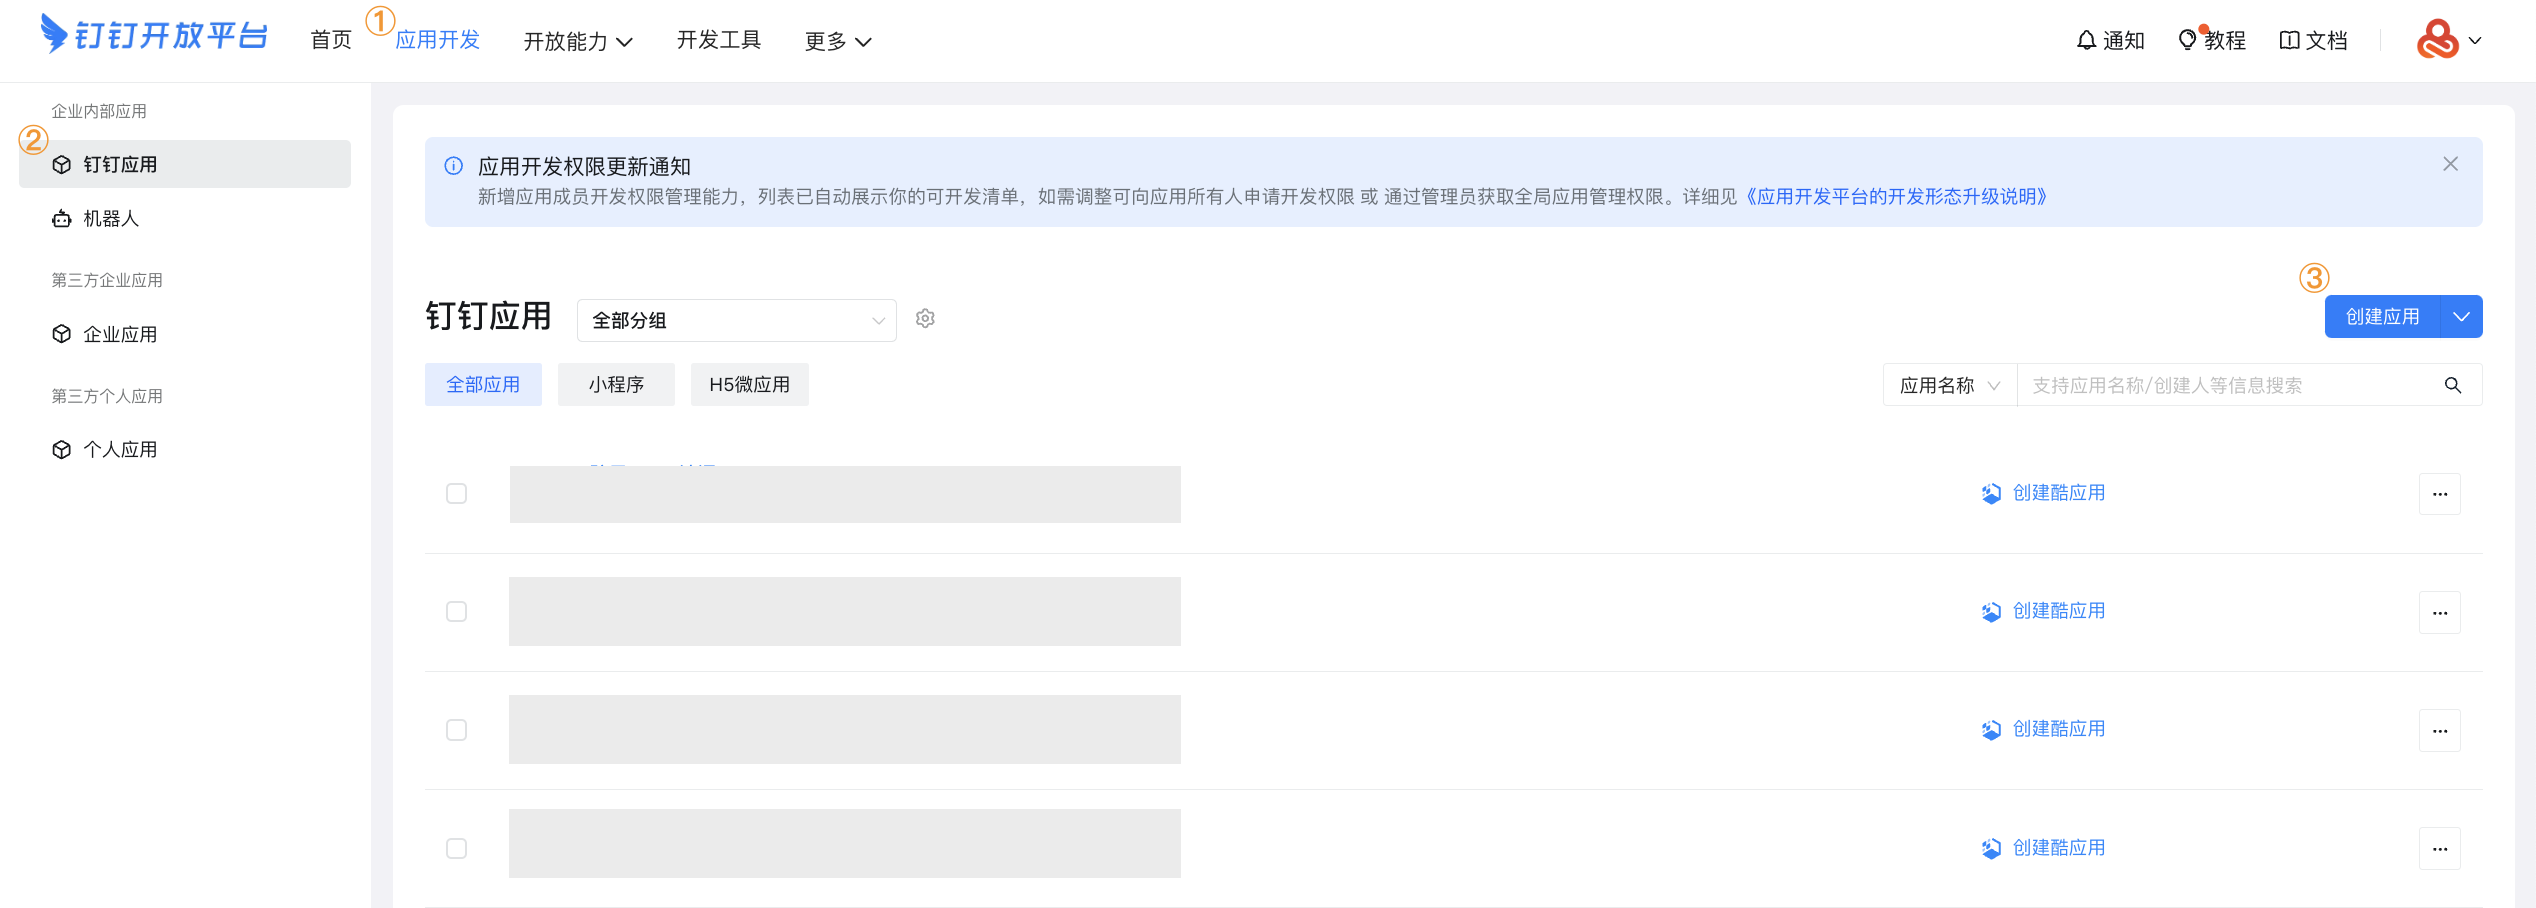Click the 第三方个人应用 section heading

tap(107, 397)
